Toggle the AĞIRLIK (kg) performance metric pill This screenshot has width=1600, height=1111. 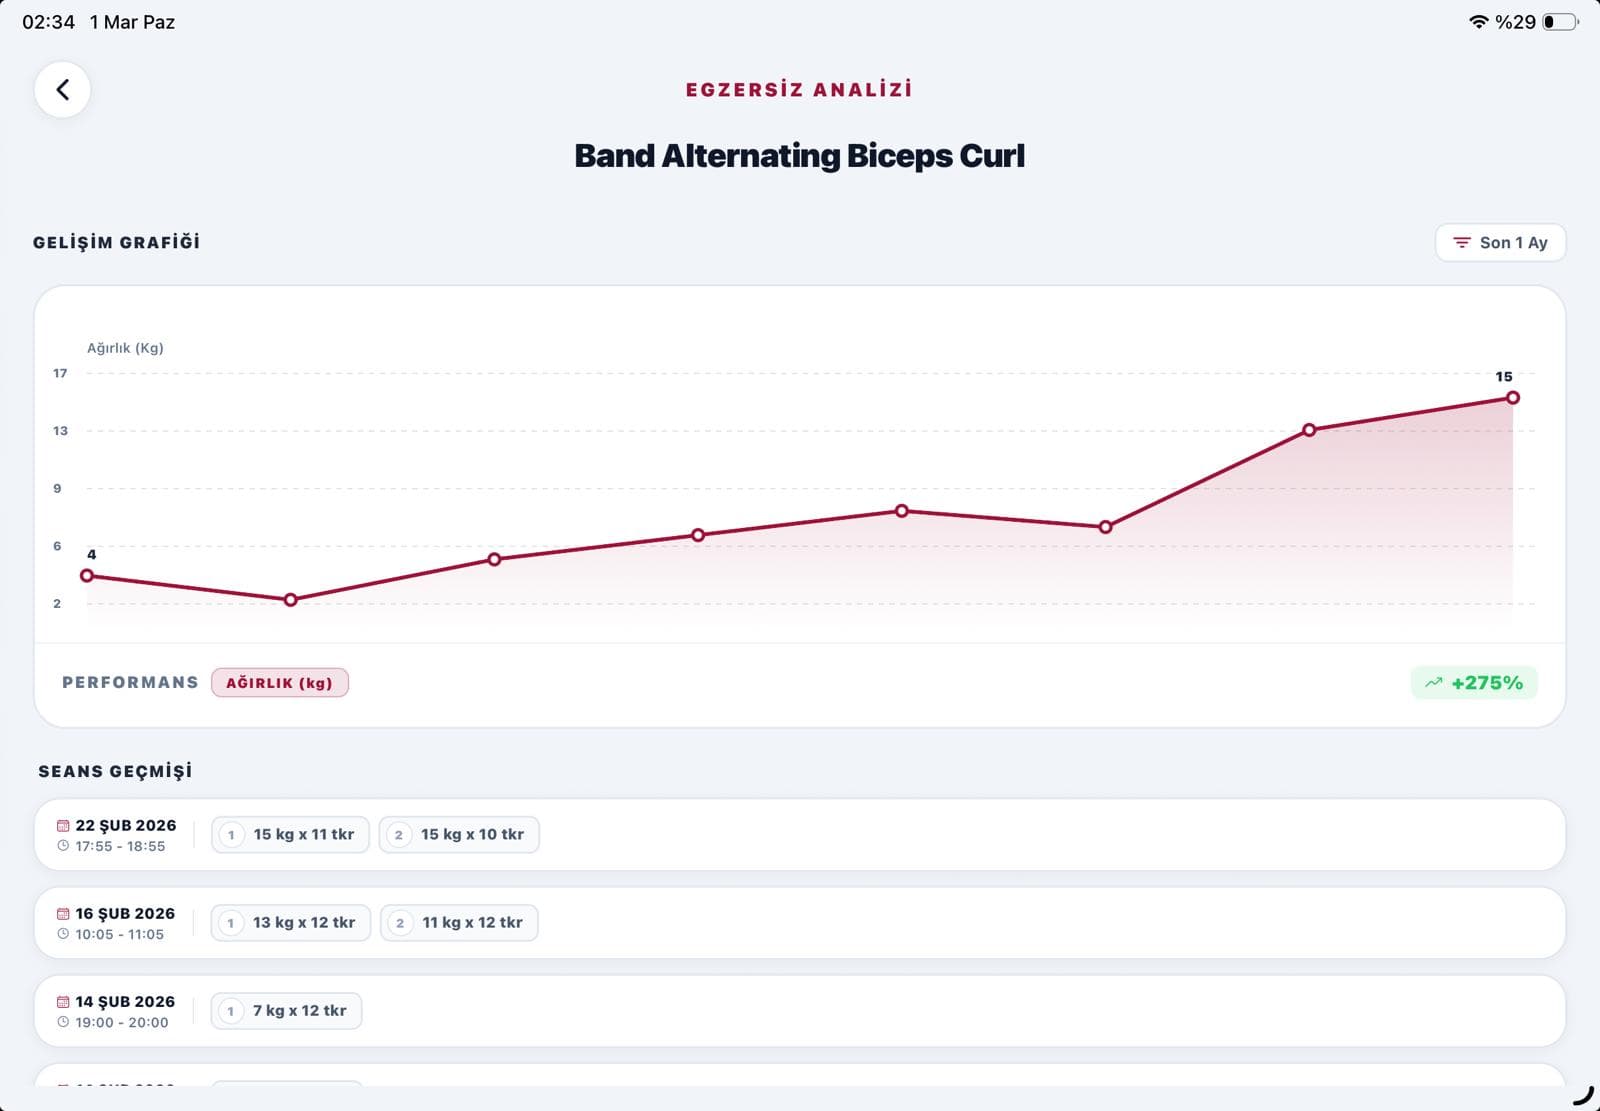pos(280,682)
